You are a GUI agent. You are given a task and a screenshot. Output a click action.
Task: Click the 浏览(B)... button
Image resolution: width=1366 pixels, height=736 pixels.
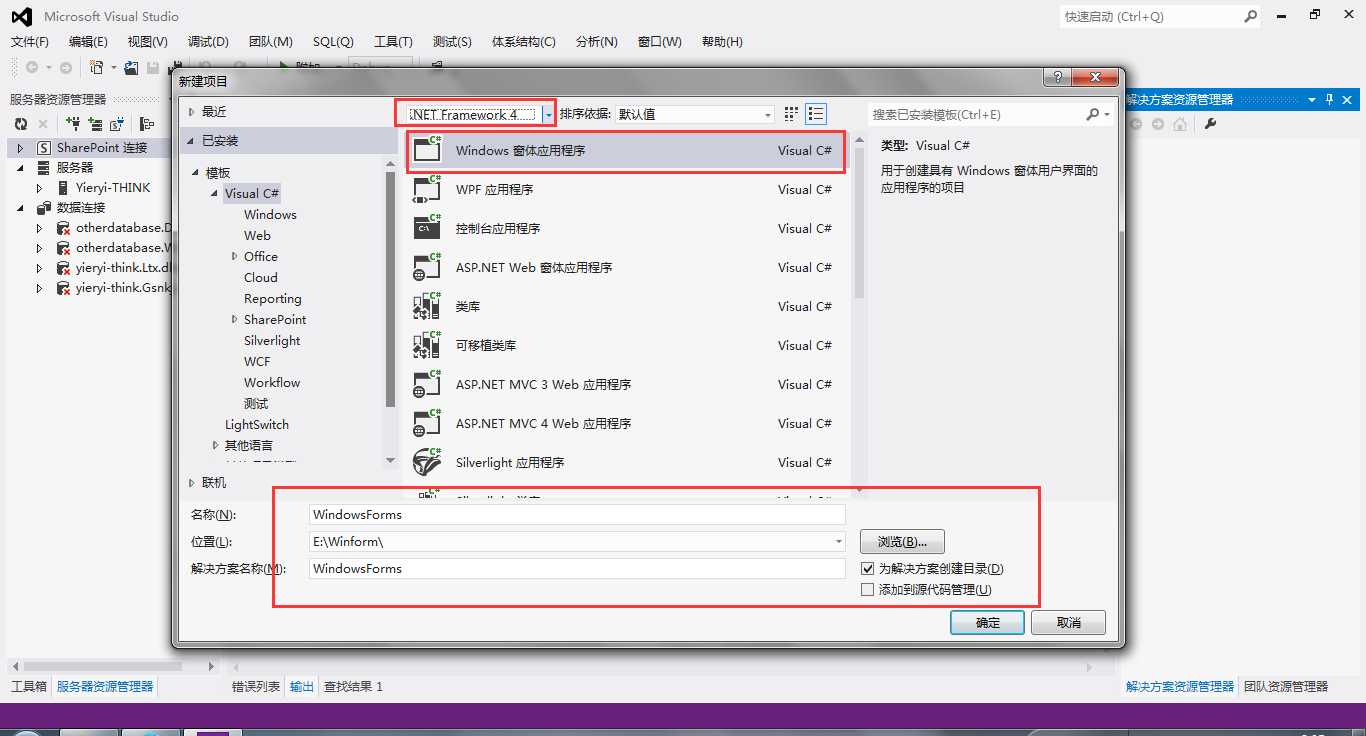point(902,542)
